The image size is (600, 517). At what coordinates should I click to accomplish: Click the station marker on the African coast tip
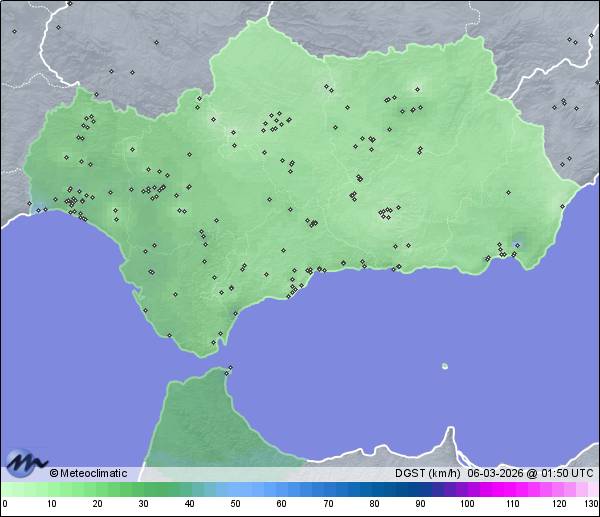230,369
